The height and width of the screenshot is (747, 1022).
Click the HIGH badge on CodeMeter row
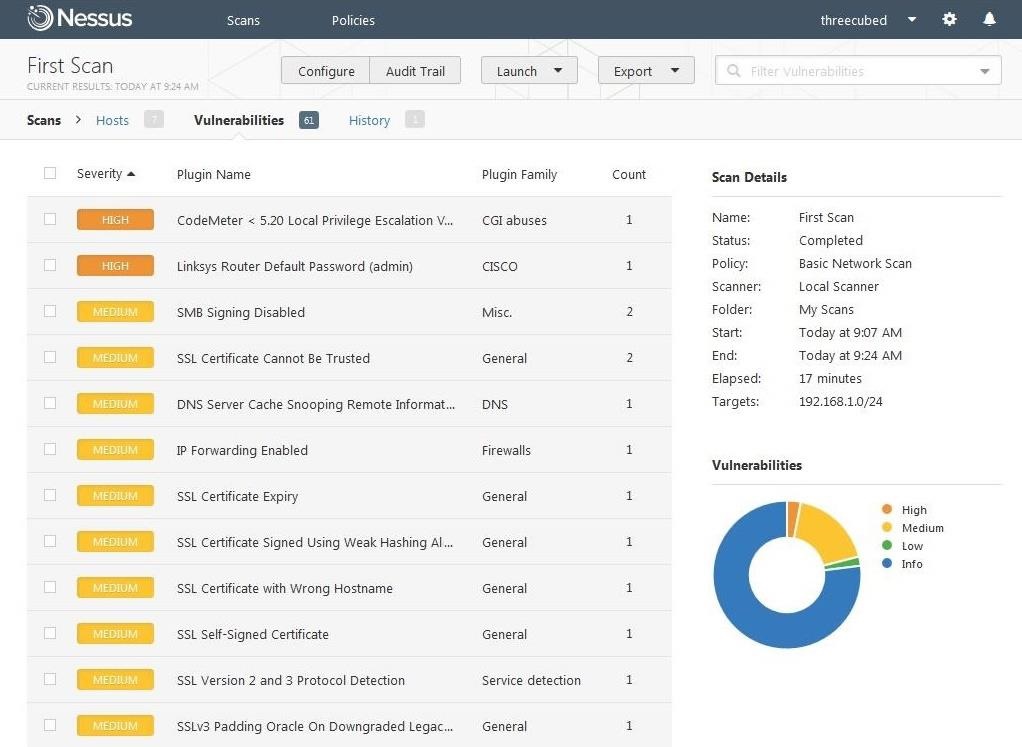pyautogui.click(x=115, y=220)
